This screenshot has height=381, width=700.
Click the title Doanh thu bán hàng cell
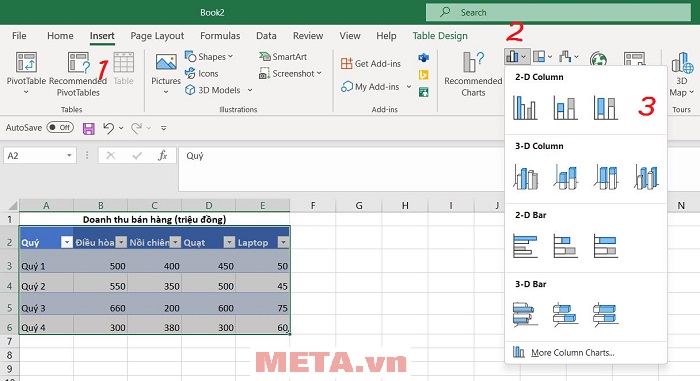154,219
